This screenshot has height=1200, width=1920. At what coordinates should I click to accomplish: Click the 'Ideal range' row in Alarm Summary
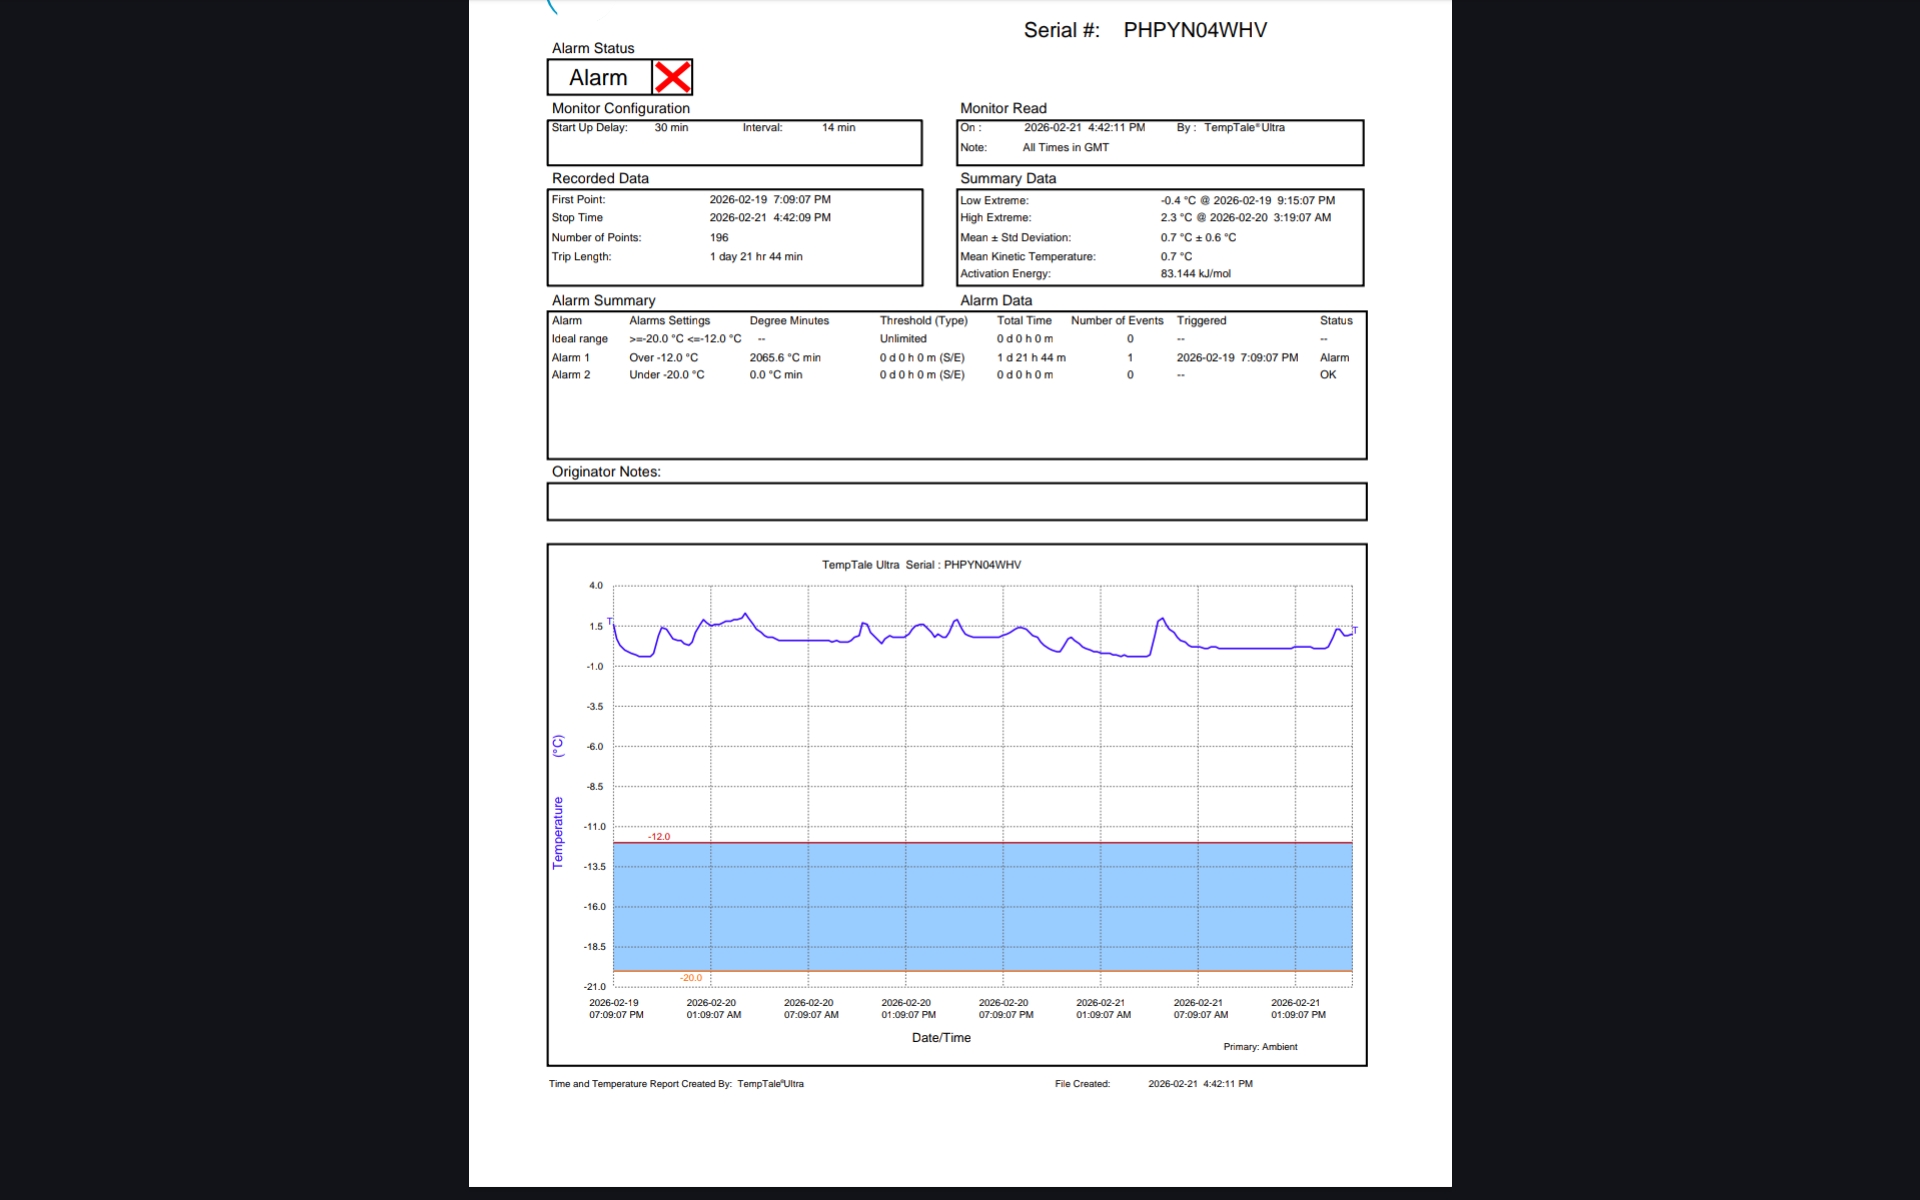[579, 339]
